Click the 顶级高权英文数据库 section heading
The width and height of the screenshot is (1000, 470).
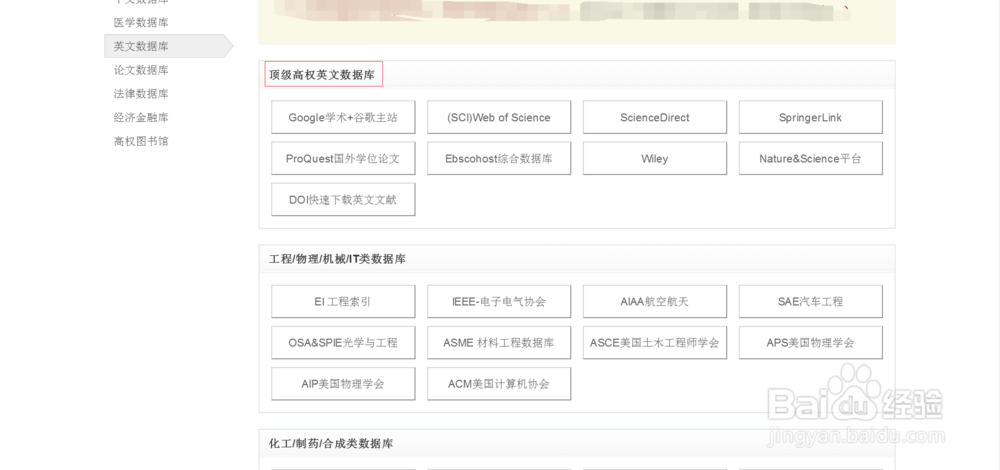(x=322, y=75)
